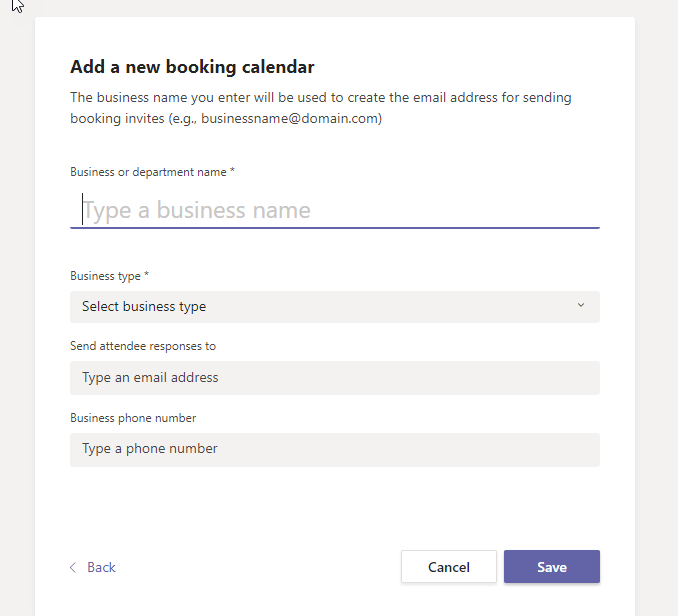This screenshot has height=616, width=678.
Task: Expand the Business type chevron arrow
Action: pos(581,306)
